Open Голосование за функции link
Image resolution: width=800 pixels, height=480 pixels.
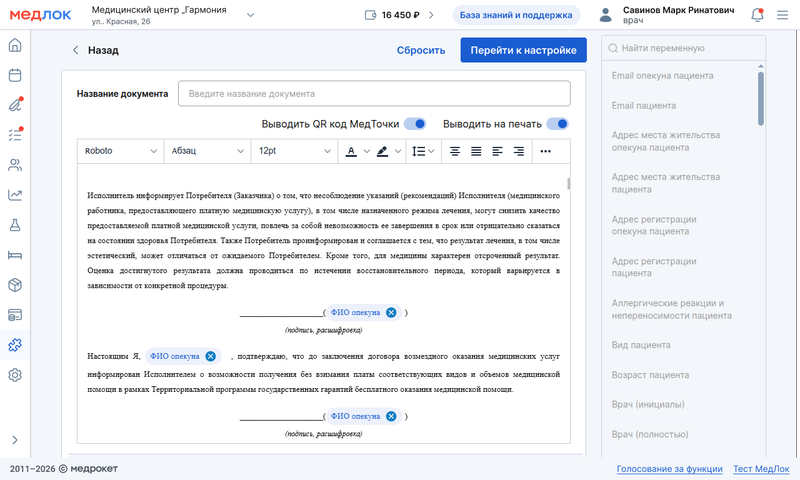click(669, 469)
